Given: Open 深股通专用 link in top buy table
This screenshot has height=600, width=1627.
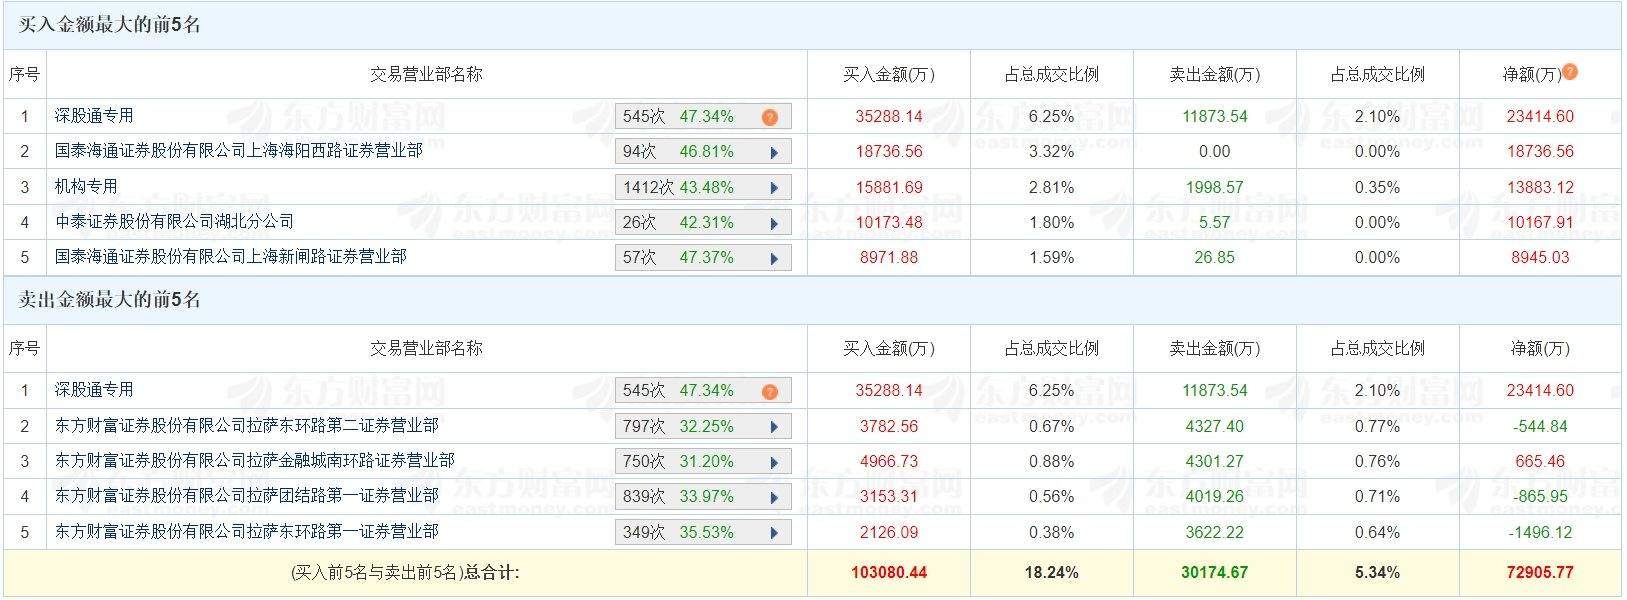Looking at the screenshot, I should point(94,116).
